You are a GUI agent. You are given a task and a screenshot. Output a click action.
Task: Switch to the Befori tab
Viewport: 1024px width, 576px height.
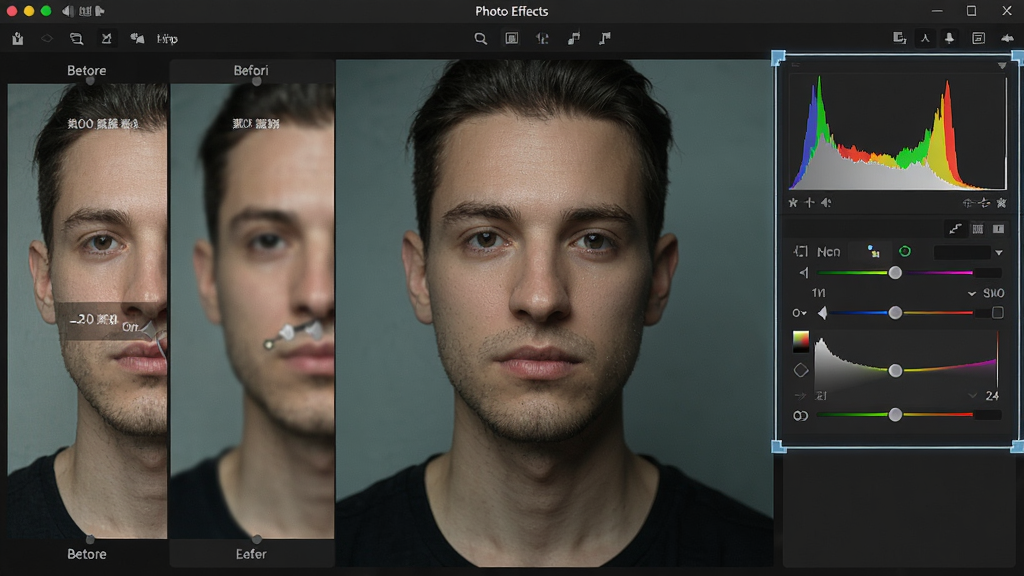pyautogui.click(x=251, y=71)
